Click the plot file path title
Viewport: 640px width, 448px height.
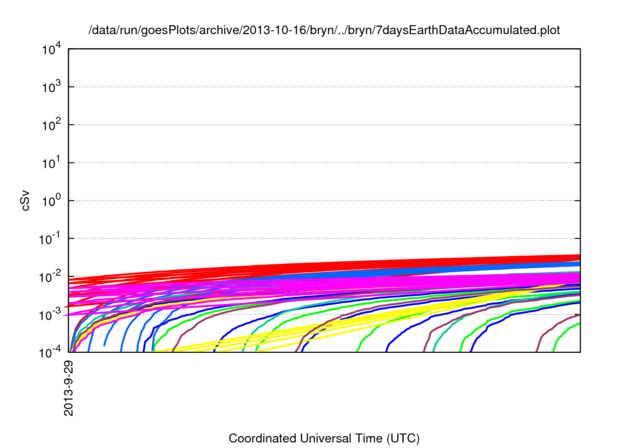[x=324, y=30]
